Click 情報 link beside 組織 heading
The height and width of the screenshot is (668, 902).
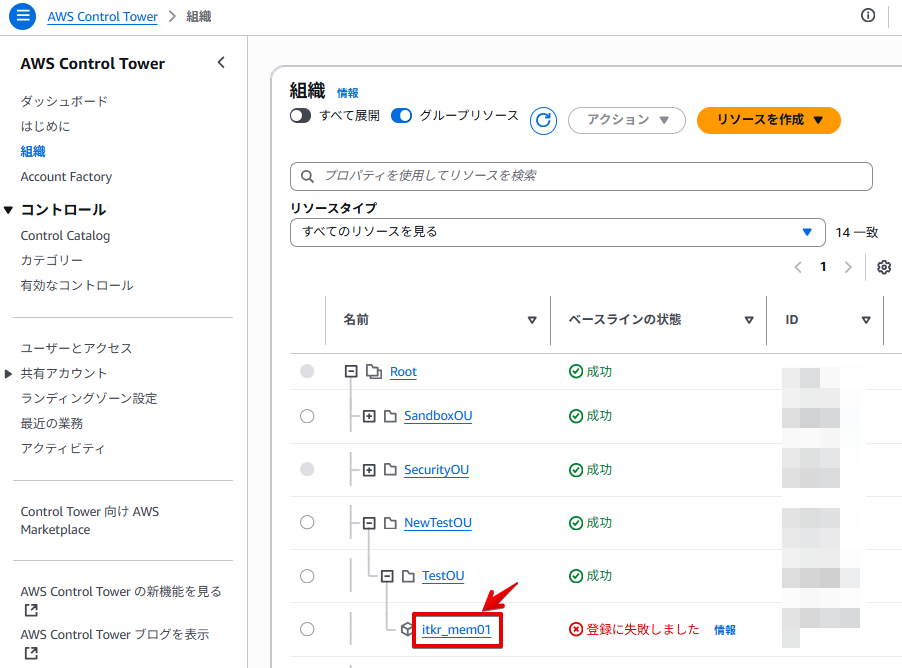[347, 93]
